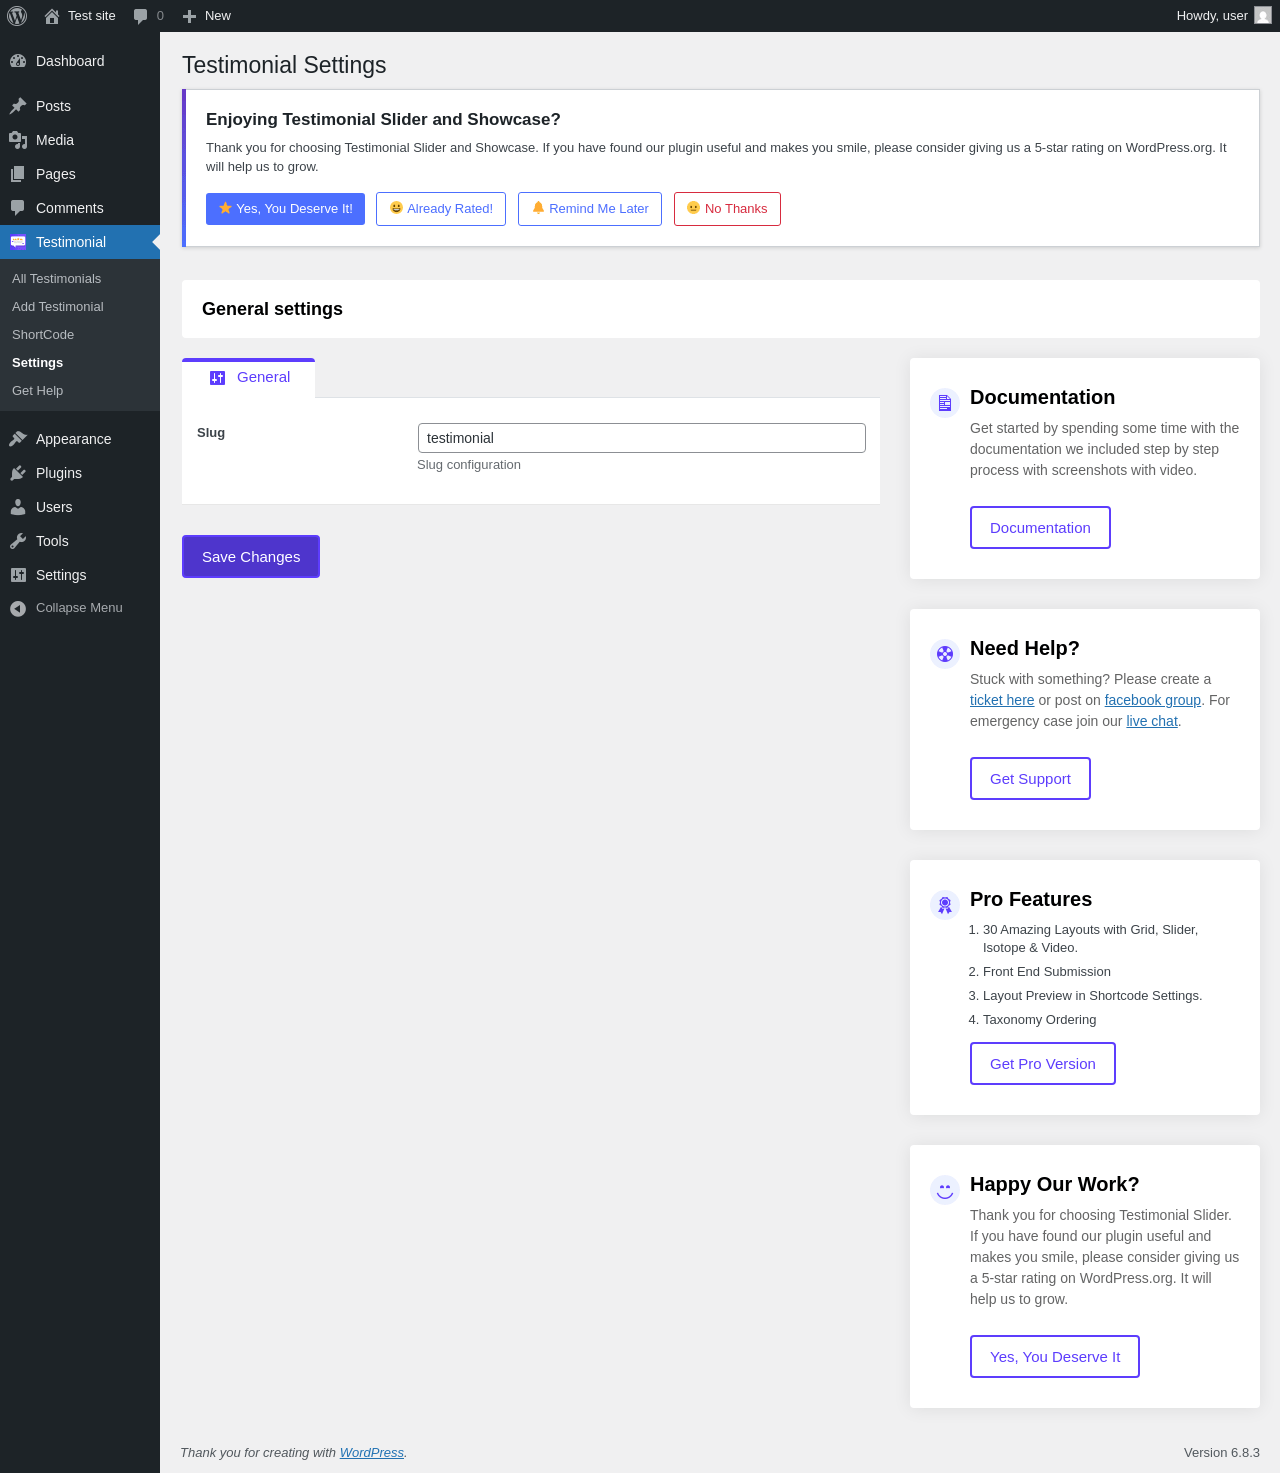The height and width of the screenshot is (1473, 1280).
Task: Click Remind Me Later button
Action: pos(590,209)
